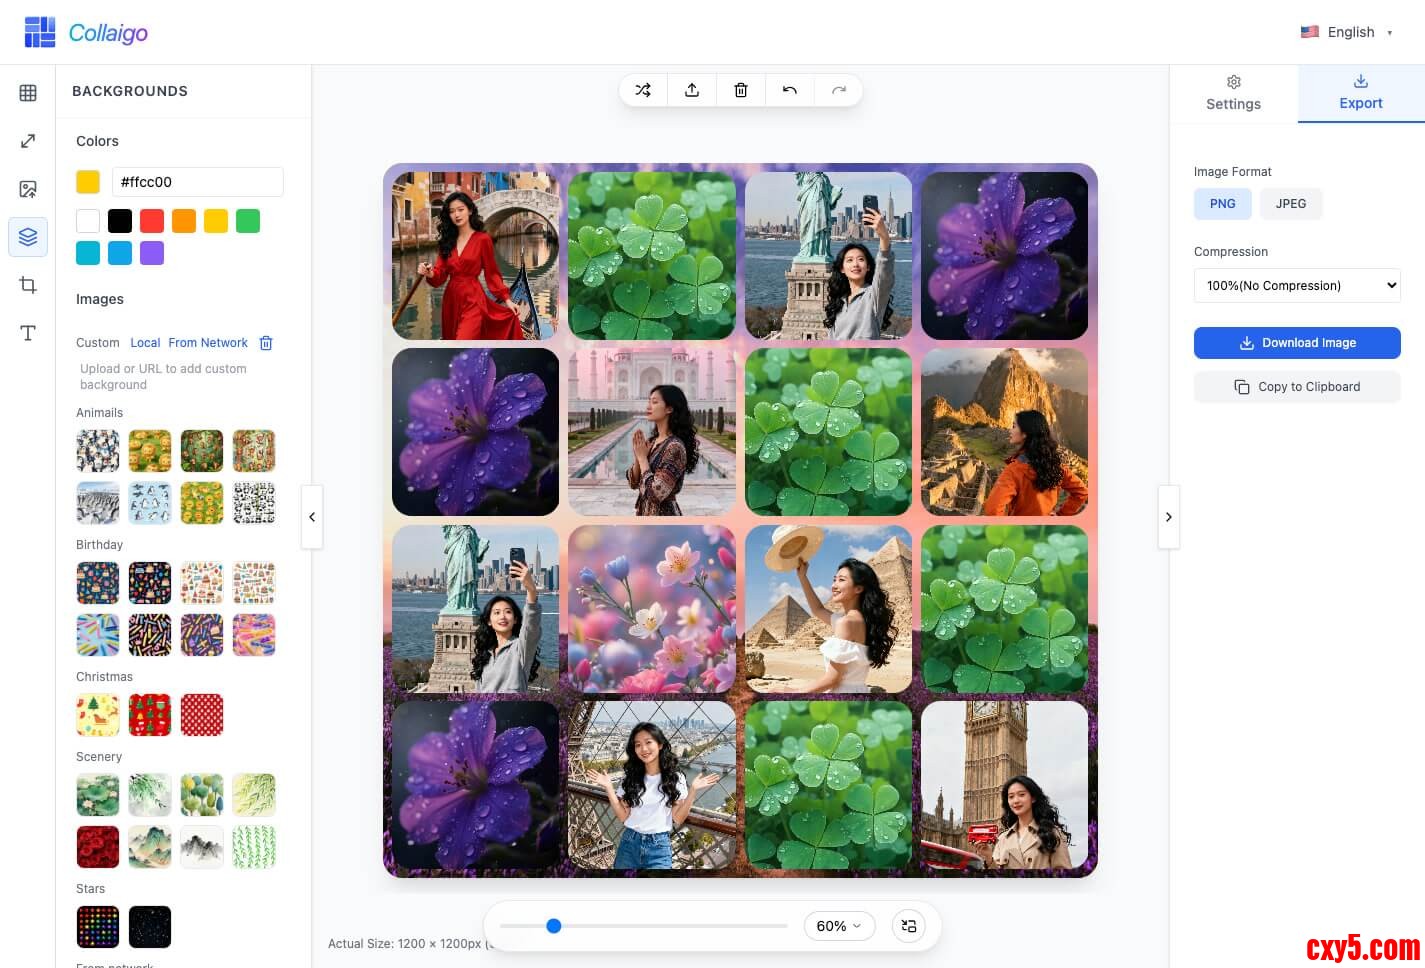
Task: Pick the orange color swatch
Action: pos(184,221)
